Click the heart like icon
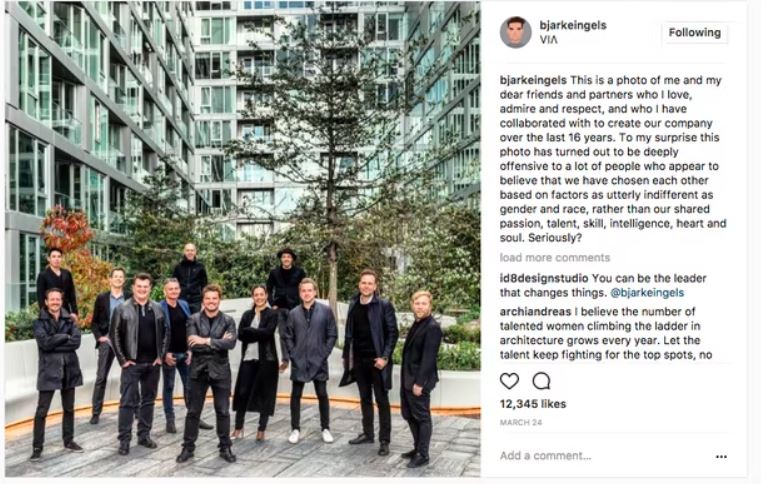The image size is (761, 484). 509,381
